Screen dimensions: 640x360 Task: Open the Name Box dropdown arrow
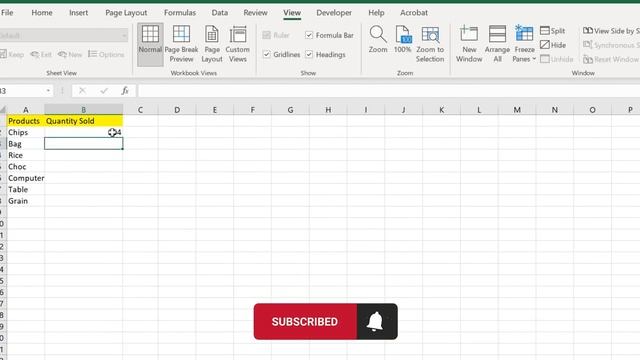48,91
